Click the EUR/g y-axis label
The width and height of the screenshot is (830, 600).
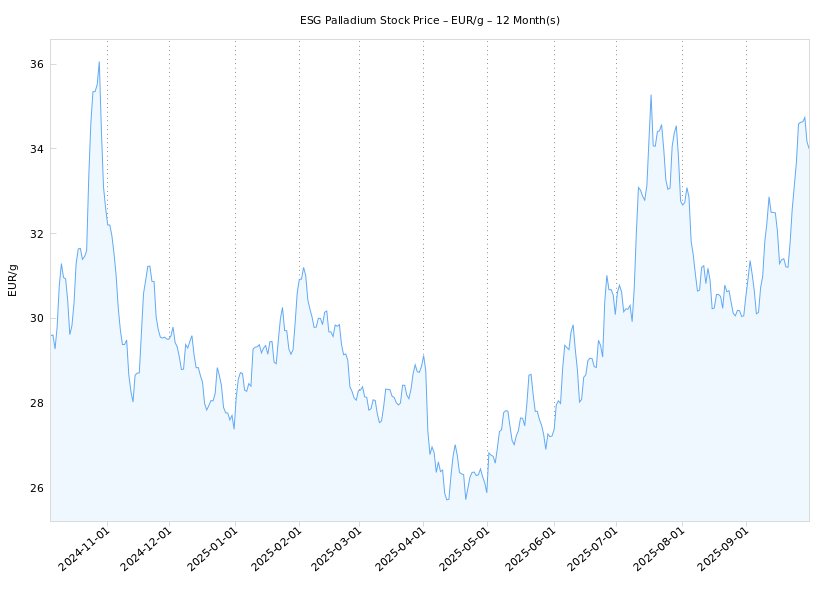(x=13, y=280)
